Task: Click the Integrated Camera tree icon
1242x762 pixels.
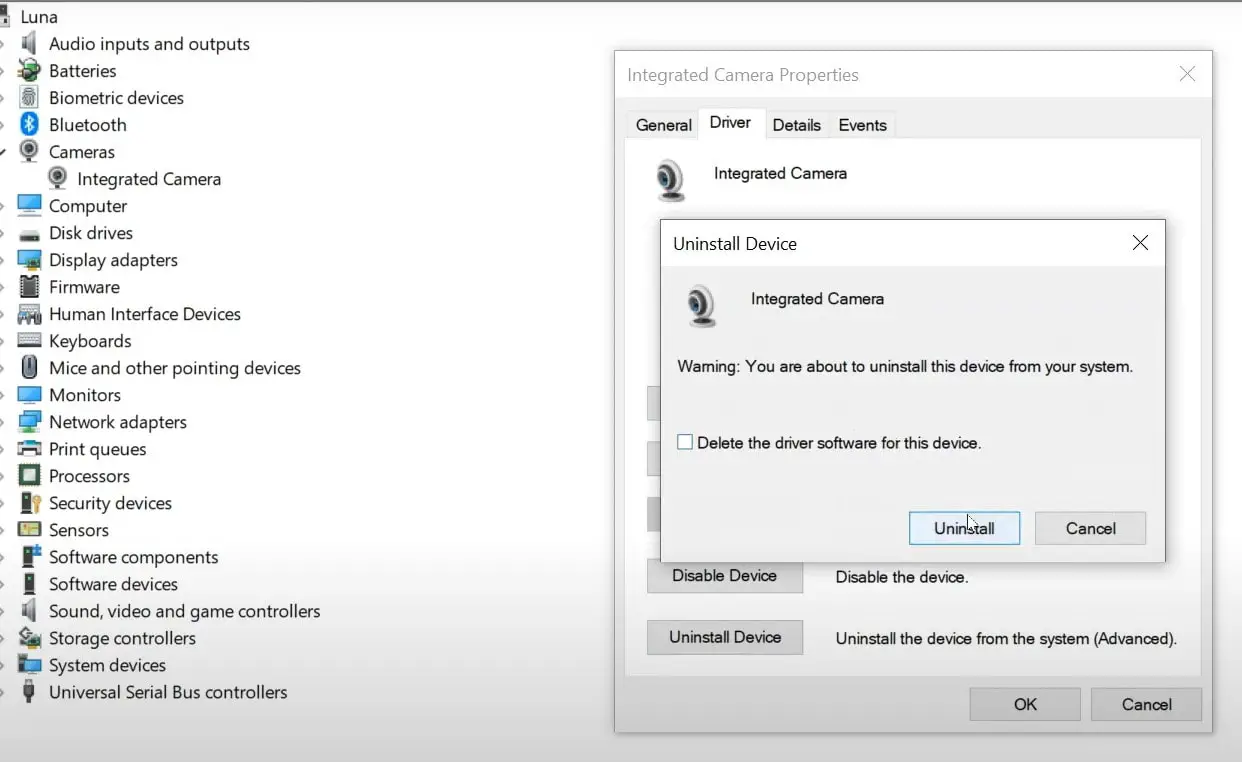Action: pyautogui.click(x=58, y=179)
